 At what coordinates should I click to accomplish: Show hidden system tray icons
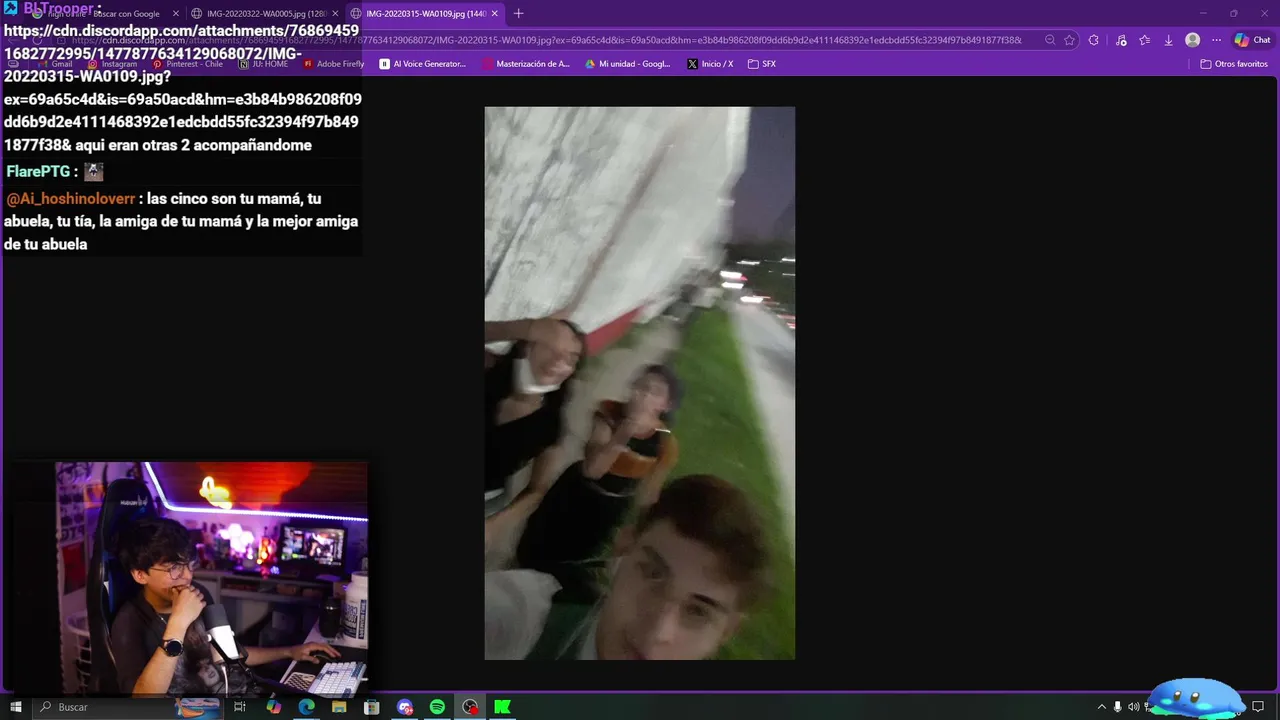coord(1102,707)
